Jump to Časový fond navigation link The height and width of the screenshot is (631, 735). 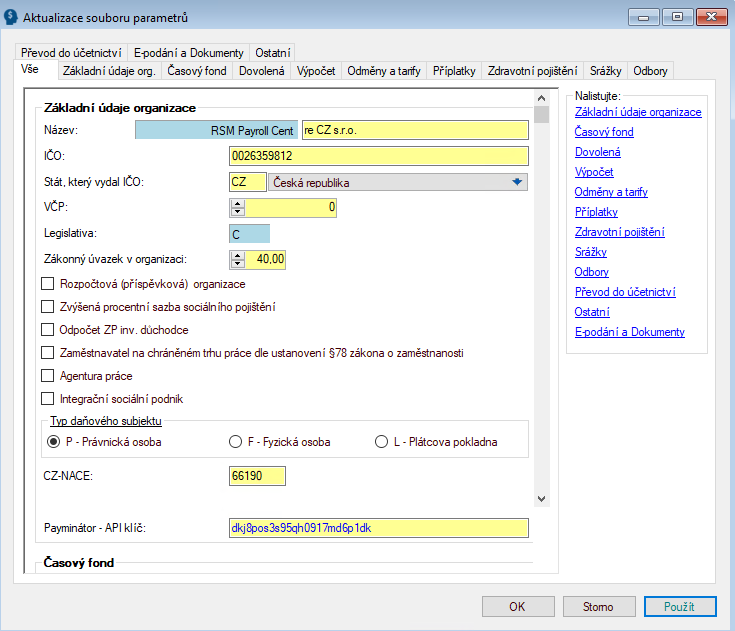(604, 132)
